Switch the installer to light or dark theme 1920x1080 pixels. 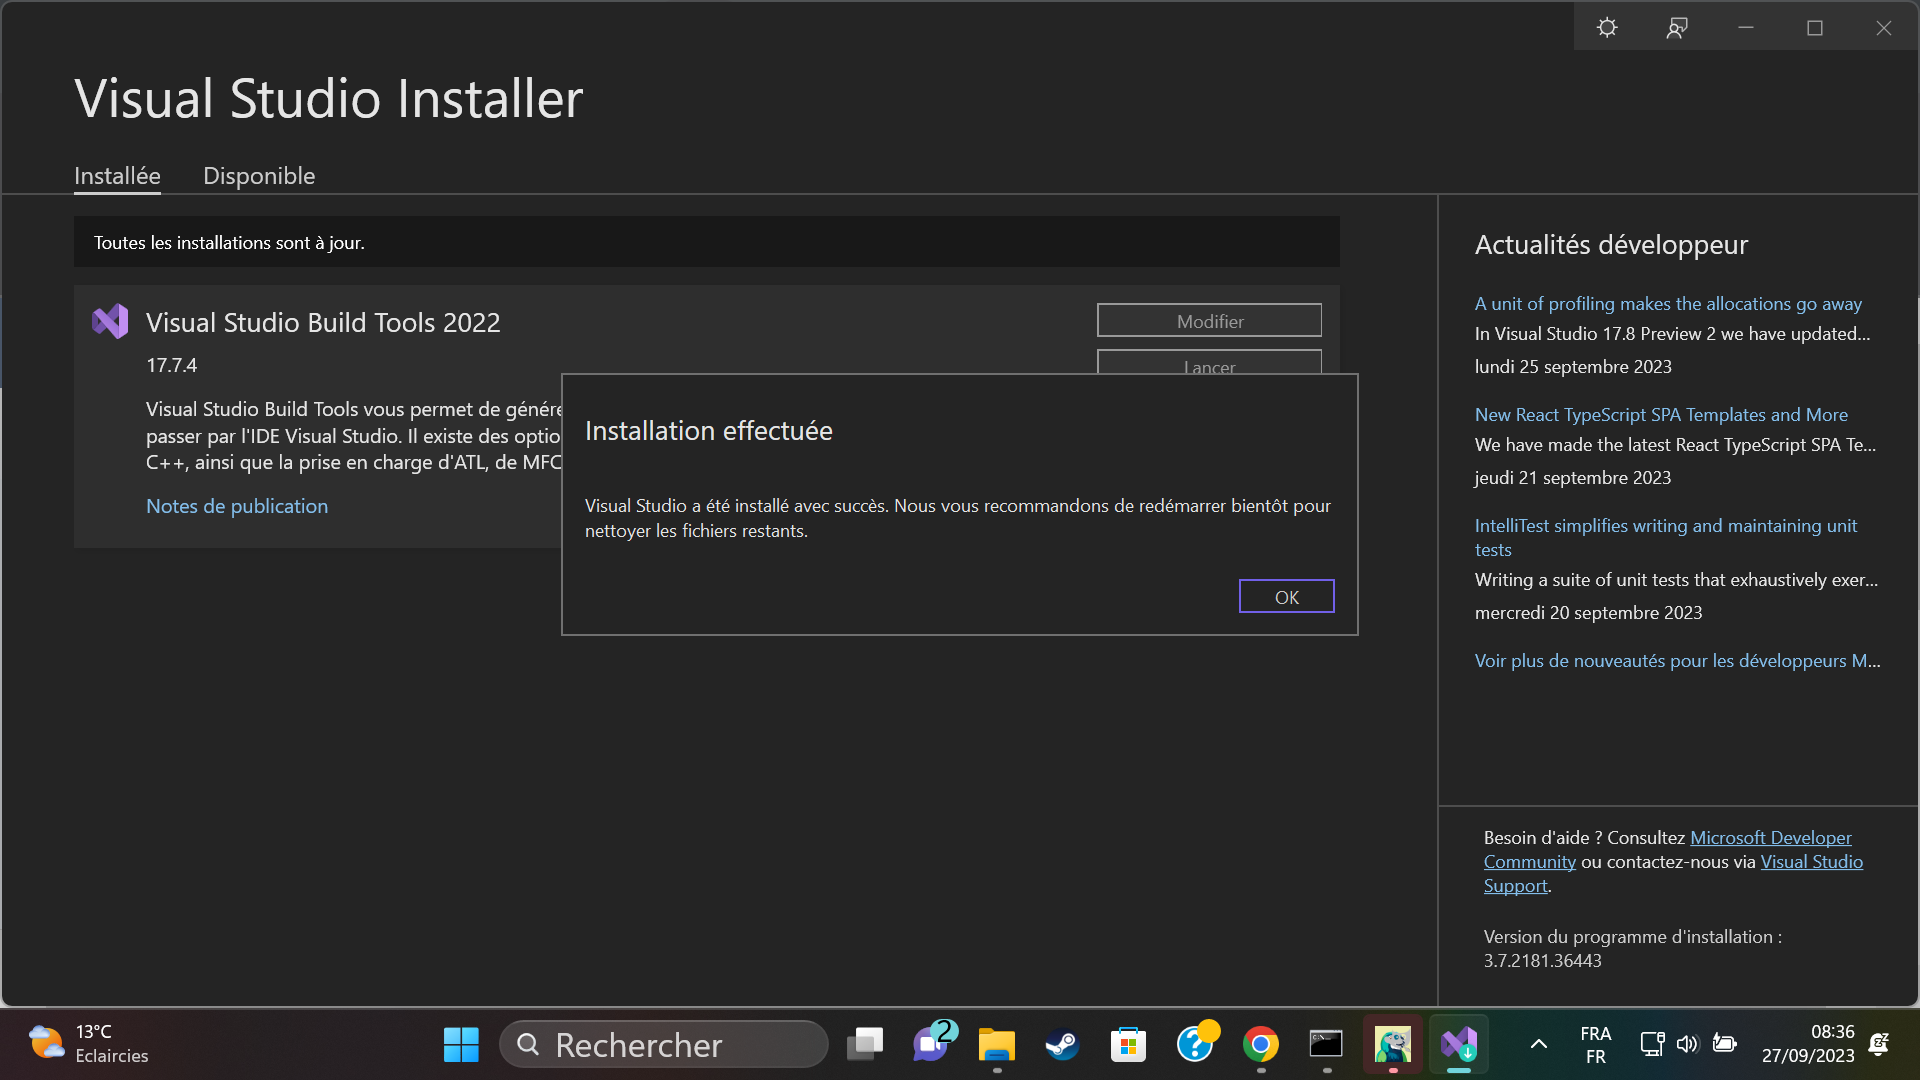click(x=1607, y=28)
